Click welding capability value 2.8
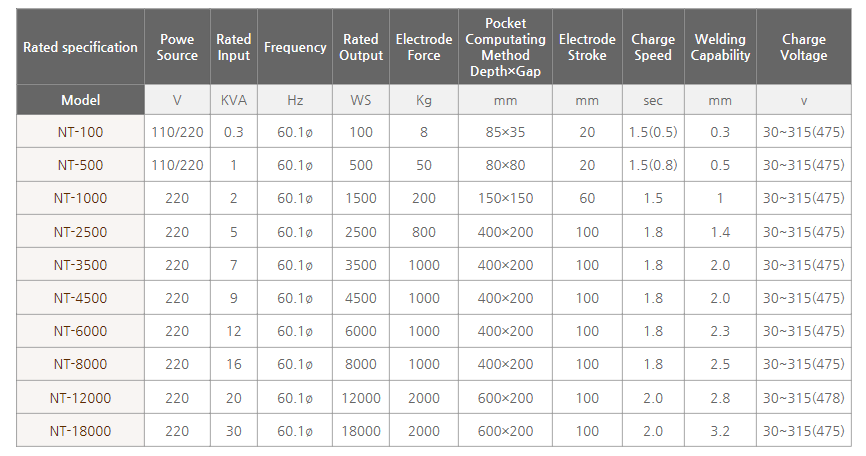This screenshot has height=456, width=866. click(x=720, y=398)
